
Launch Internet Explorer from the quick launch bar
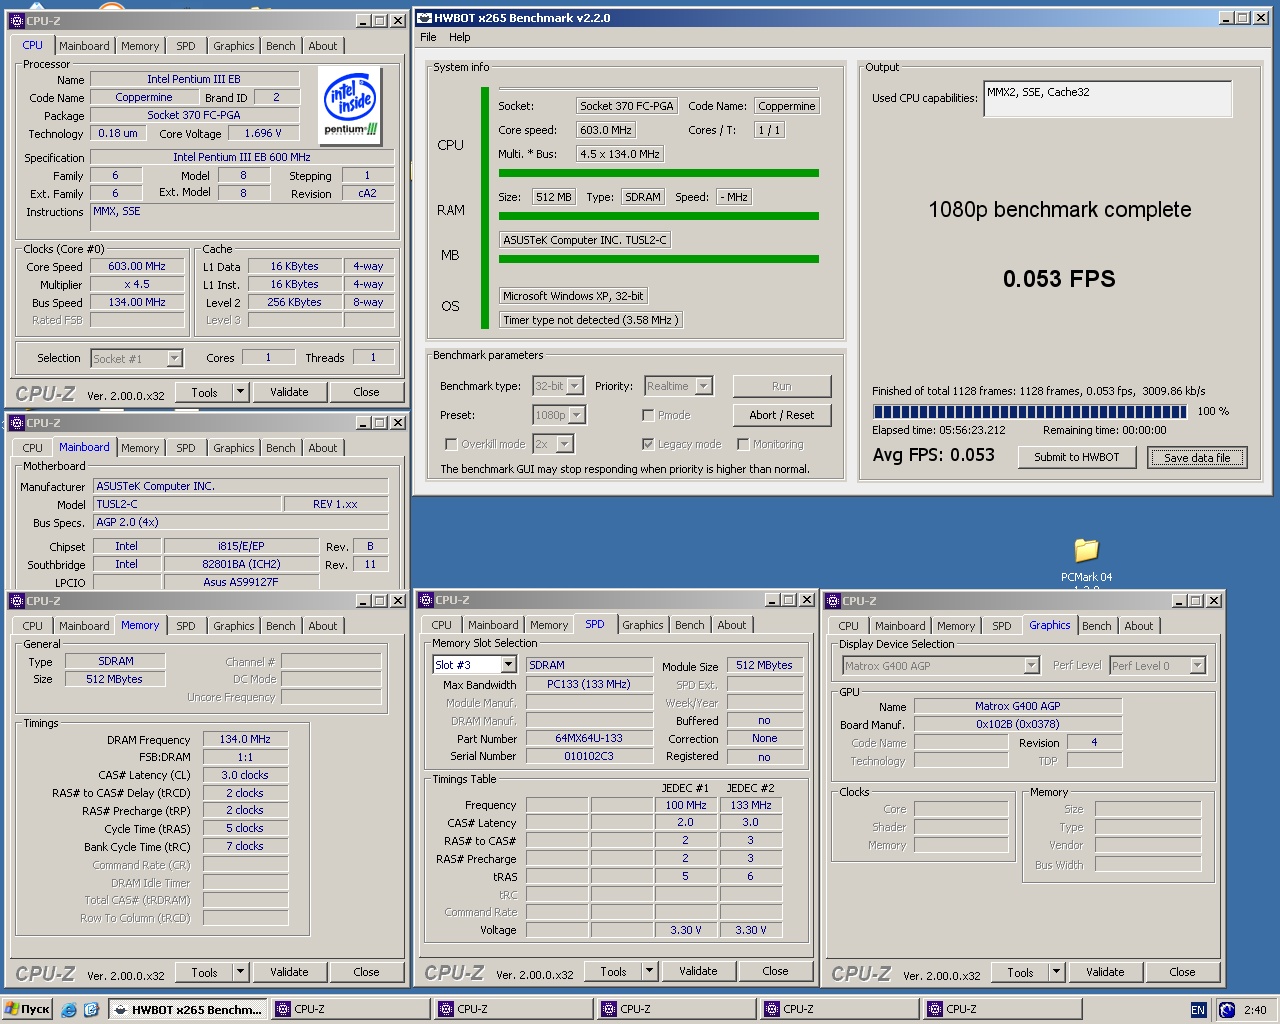[69, 1010]
